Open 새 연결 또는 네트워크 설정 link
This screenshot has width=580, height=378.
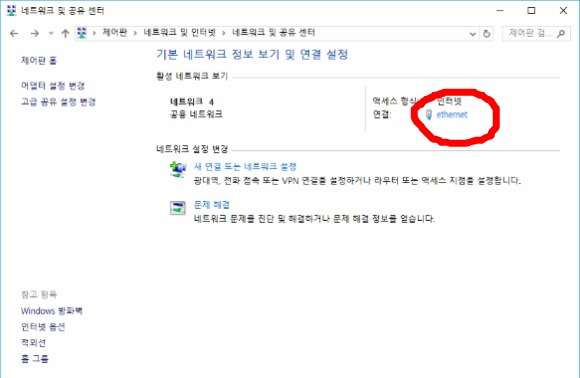coord(245,167)
